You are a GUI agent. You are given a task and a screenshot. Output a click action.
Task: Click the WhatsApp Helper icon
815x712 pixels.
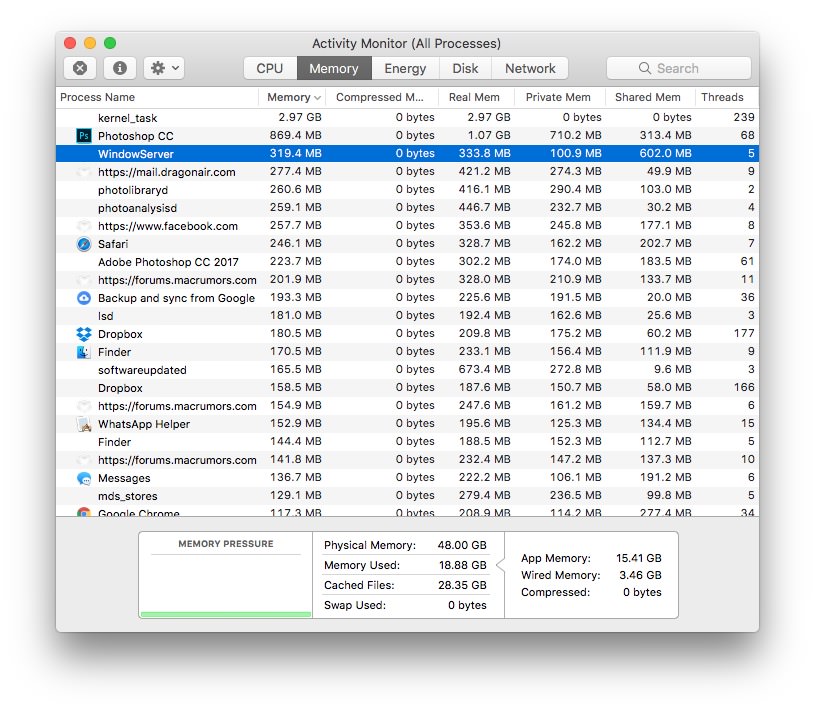coord(84,424)
